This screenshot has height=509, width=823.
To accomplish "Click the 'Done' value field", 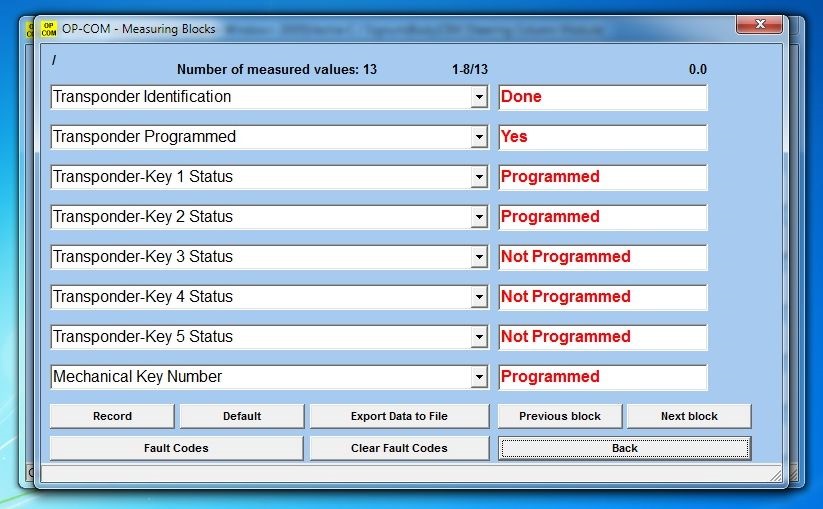I will pos(603,98).
